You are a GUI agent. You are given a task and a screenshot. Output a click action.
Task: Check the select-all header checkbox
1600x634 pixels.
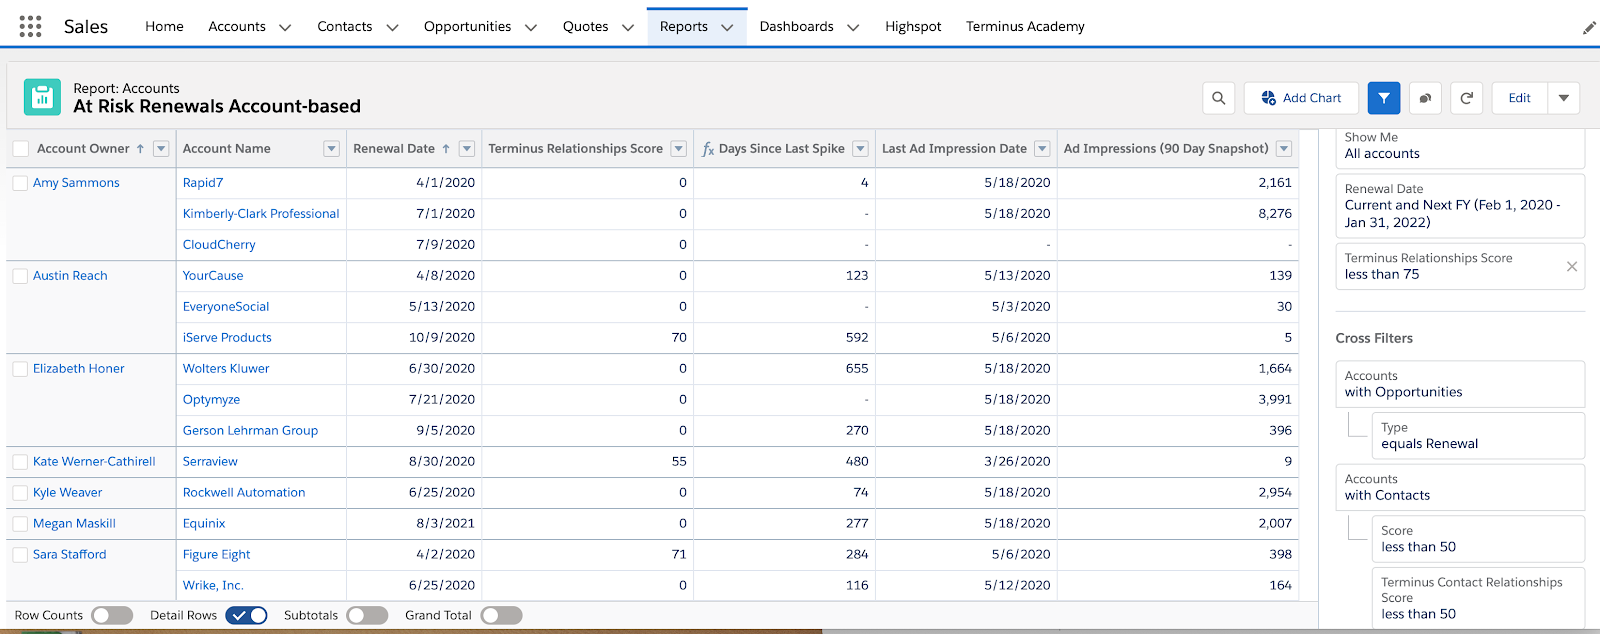pos(20,149)
